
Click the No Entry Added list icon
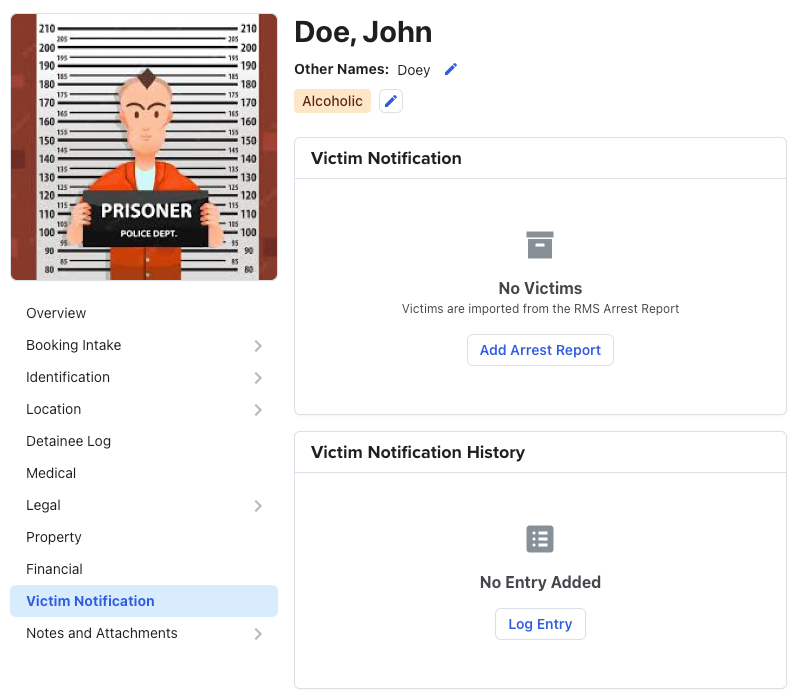(x=540, y=539)
